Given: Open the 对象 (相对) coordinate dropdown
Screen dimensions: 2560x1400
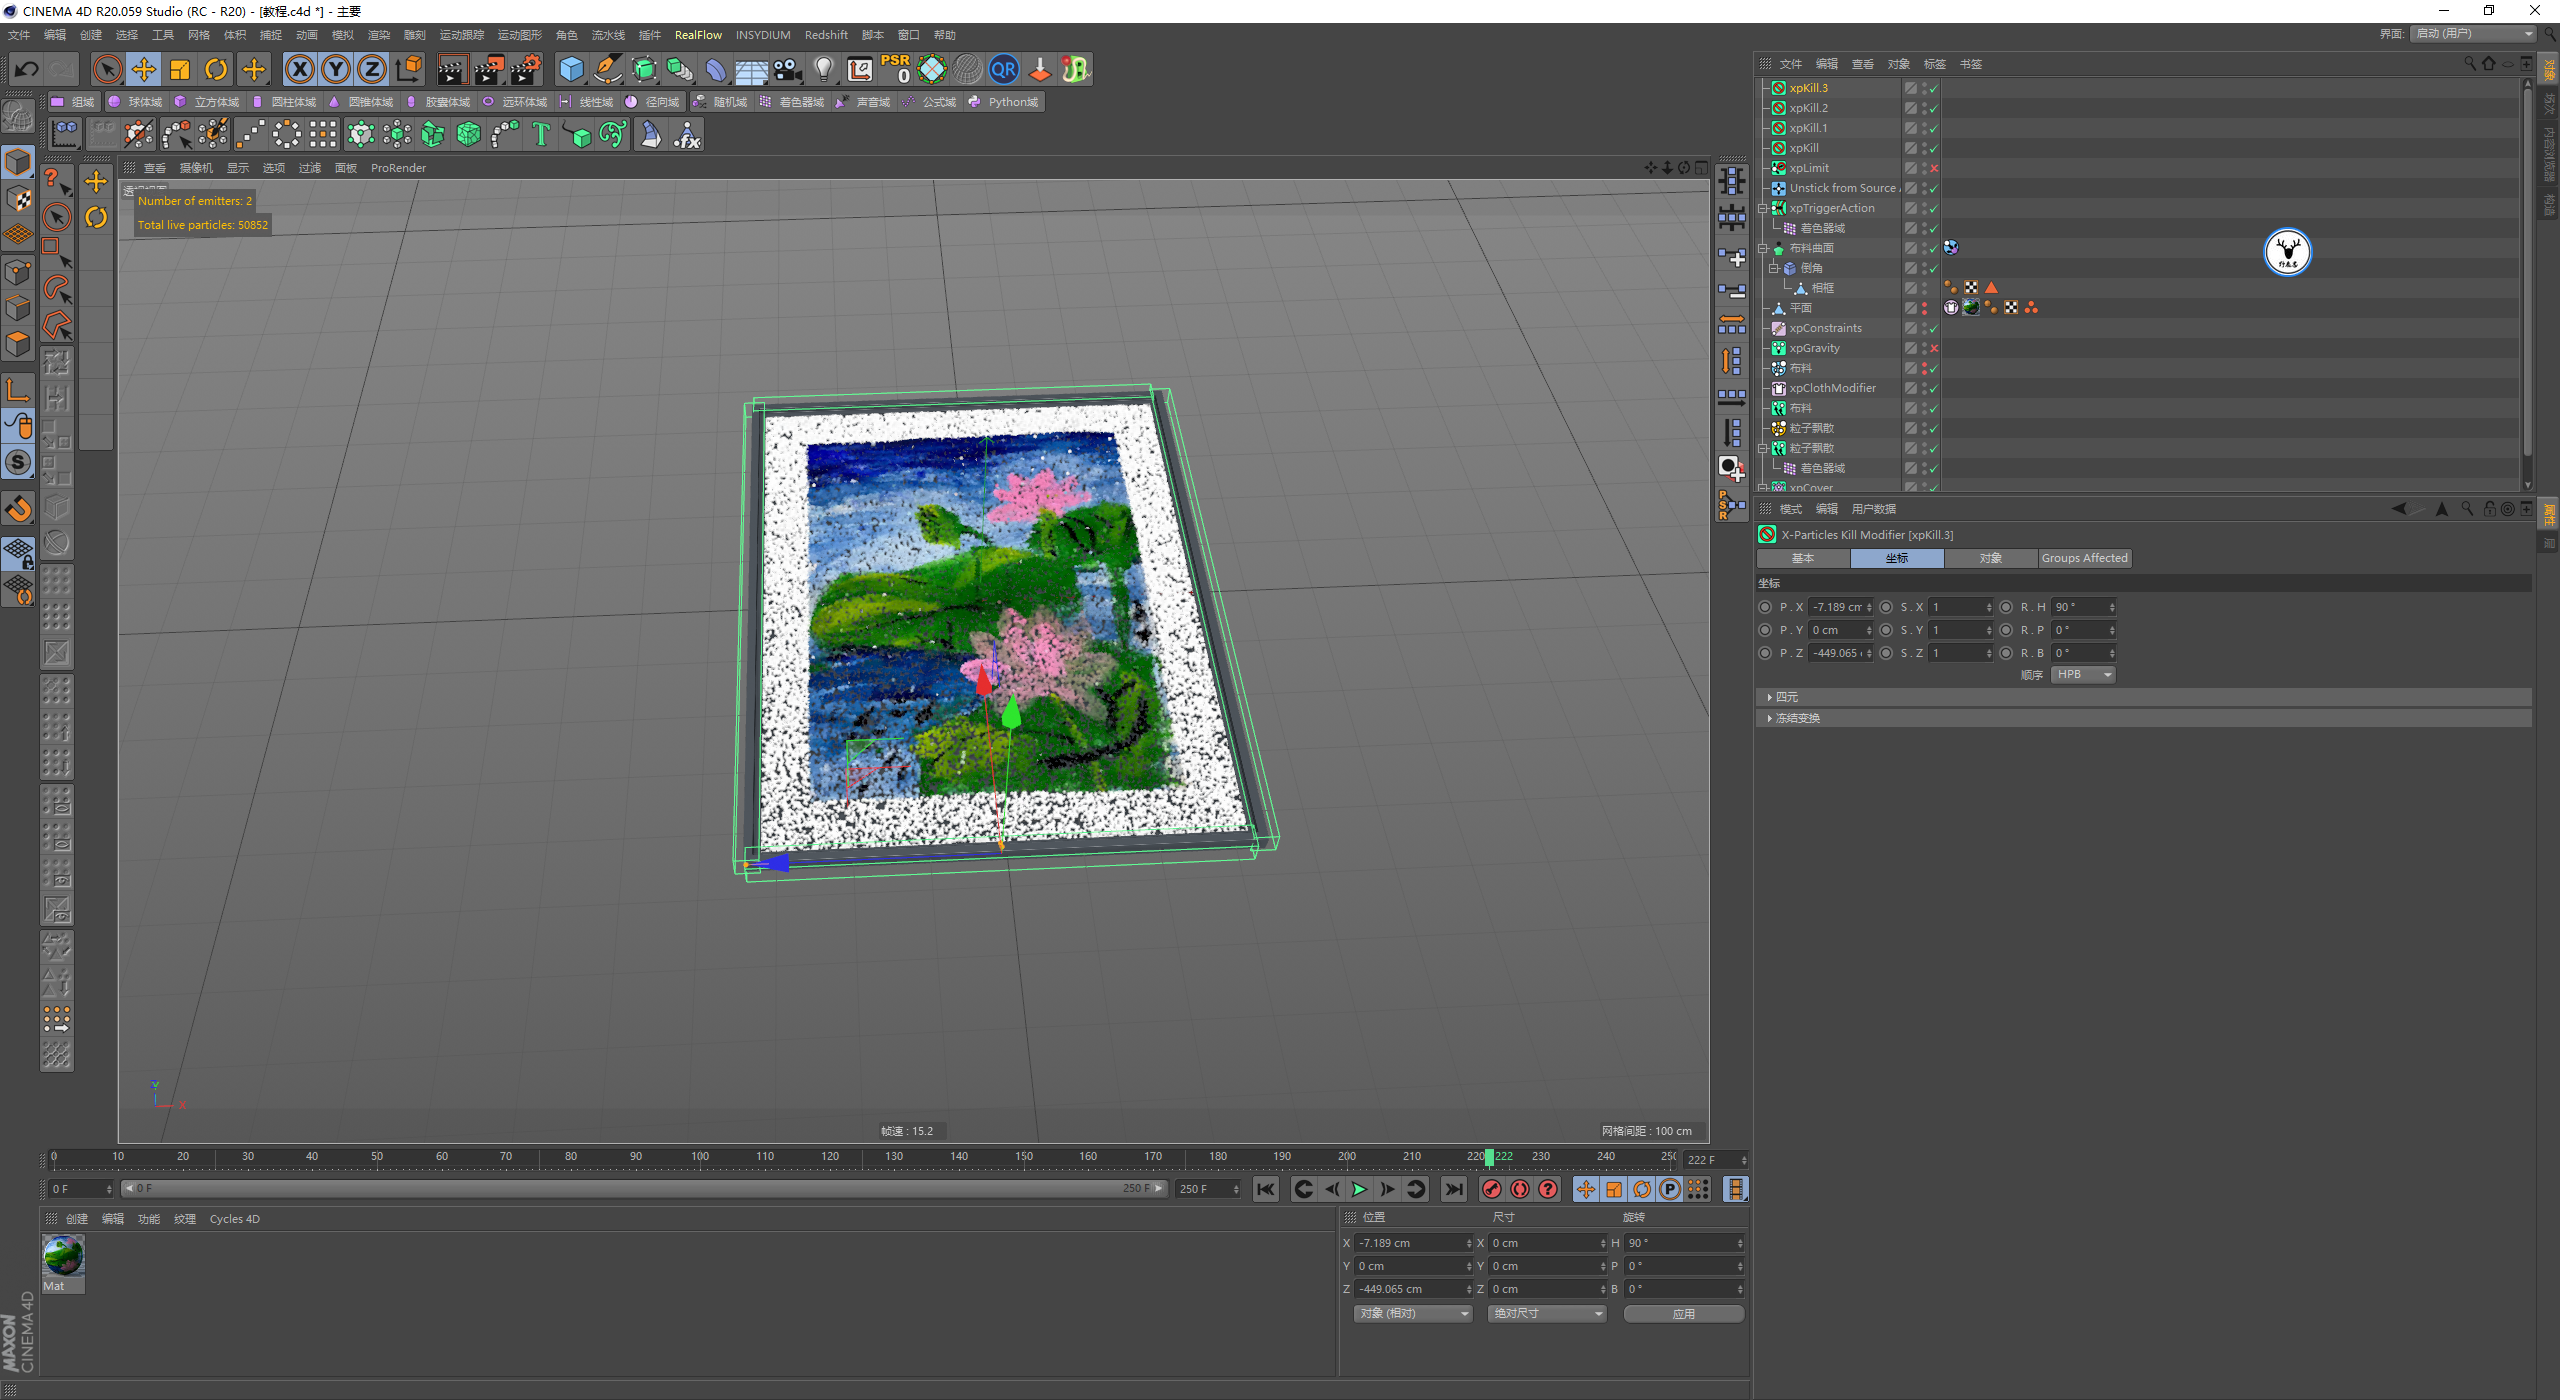Looking at the screenshot, I should pyautogui.click(x=1413, y=1313).
